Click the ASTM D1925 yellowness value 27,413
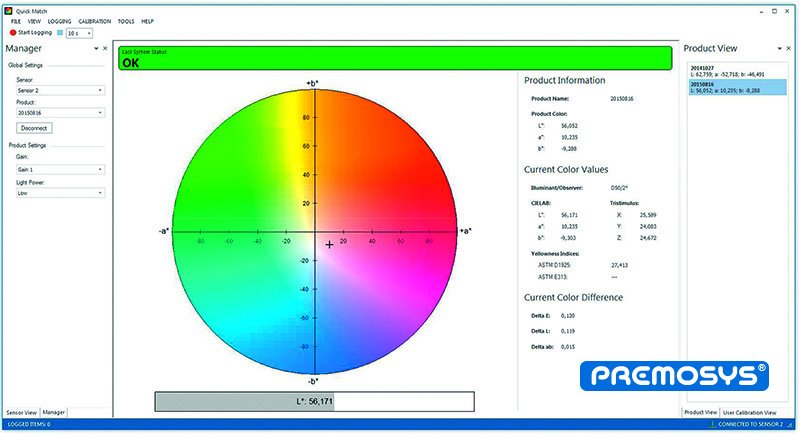This screenshot has height=436, width=800. (x=619, y=265)
